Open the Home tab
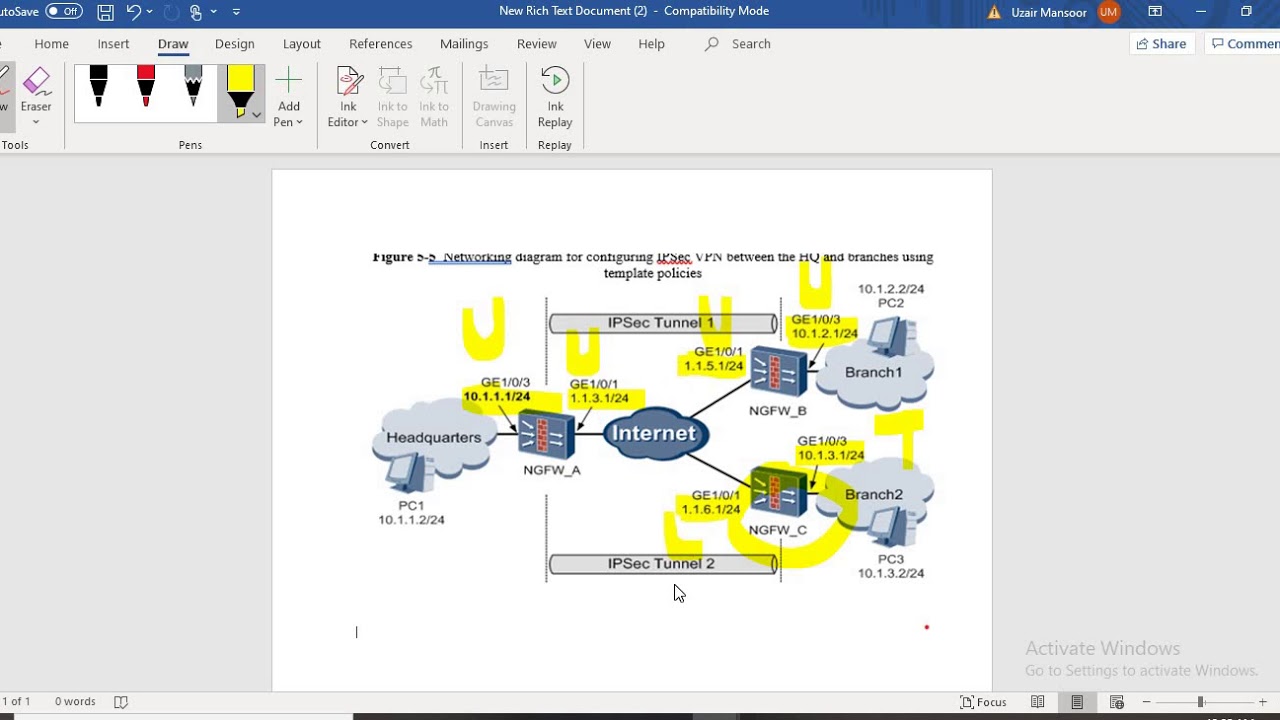 (52, 44)
